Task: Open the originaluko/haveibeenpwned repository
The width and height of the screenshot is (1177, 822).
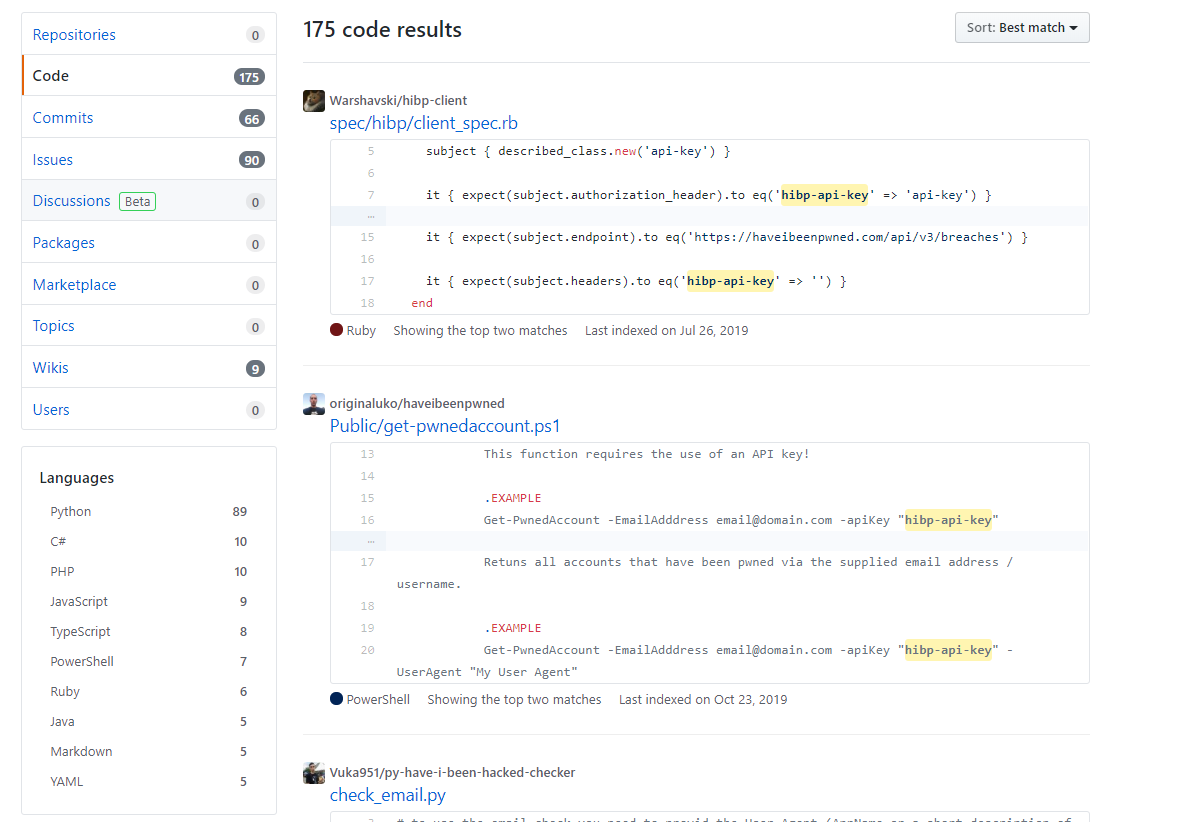Action: (417, 404)
